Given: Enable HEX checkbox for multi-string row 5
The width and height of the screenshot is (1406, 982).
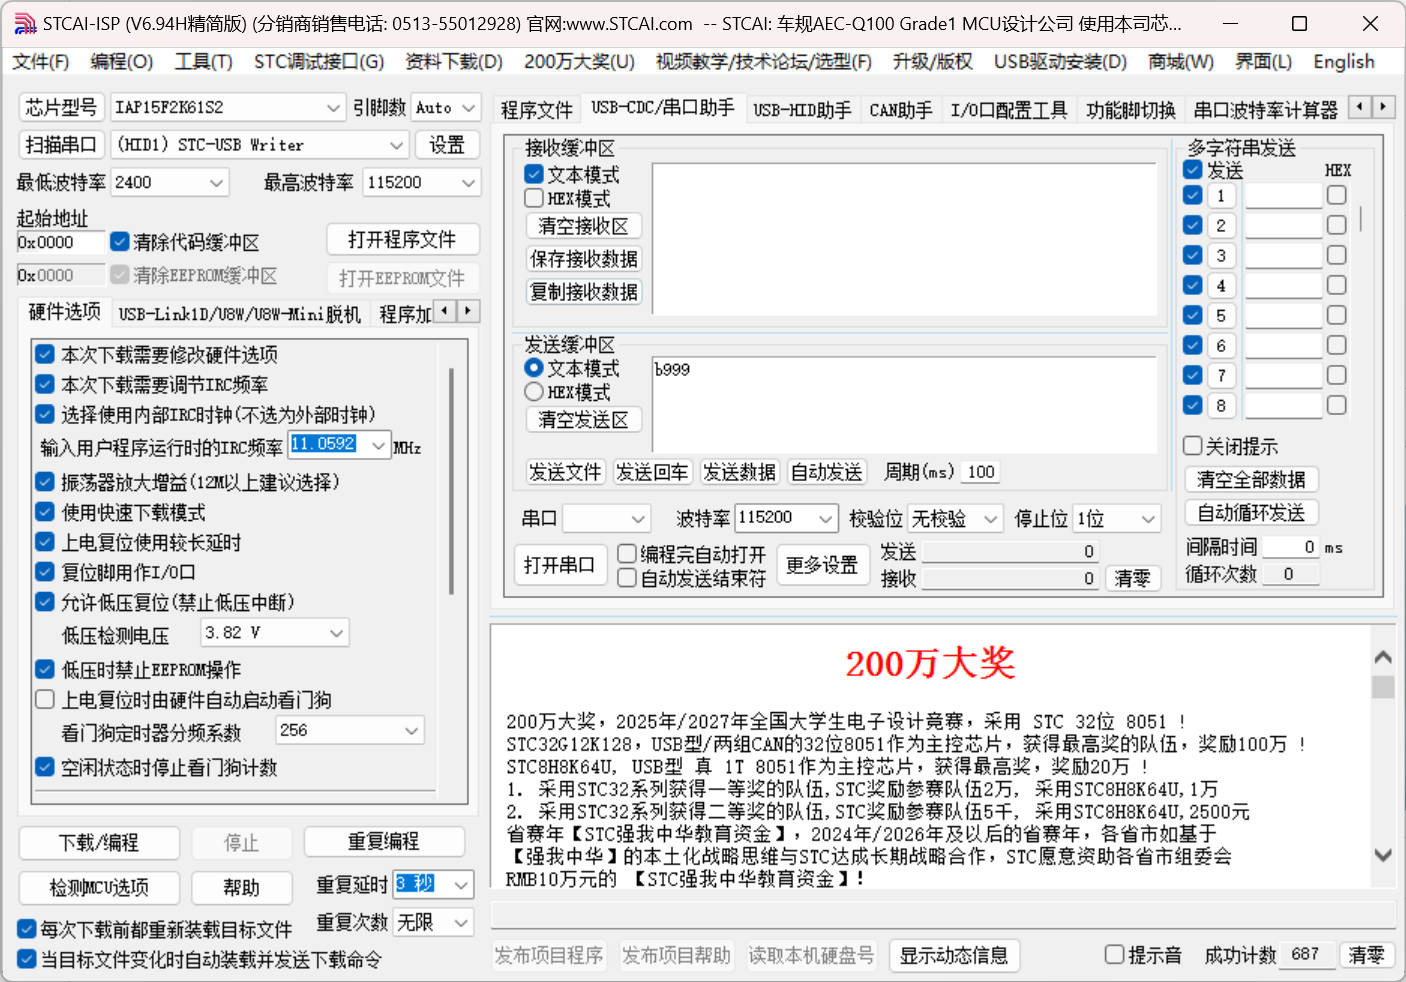Looking at the screenshot, I should point(1336,315).
